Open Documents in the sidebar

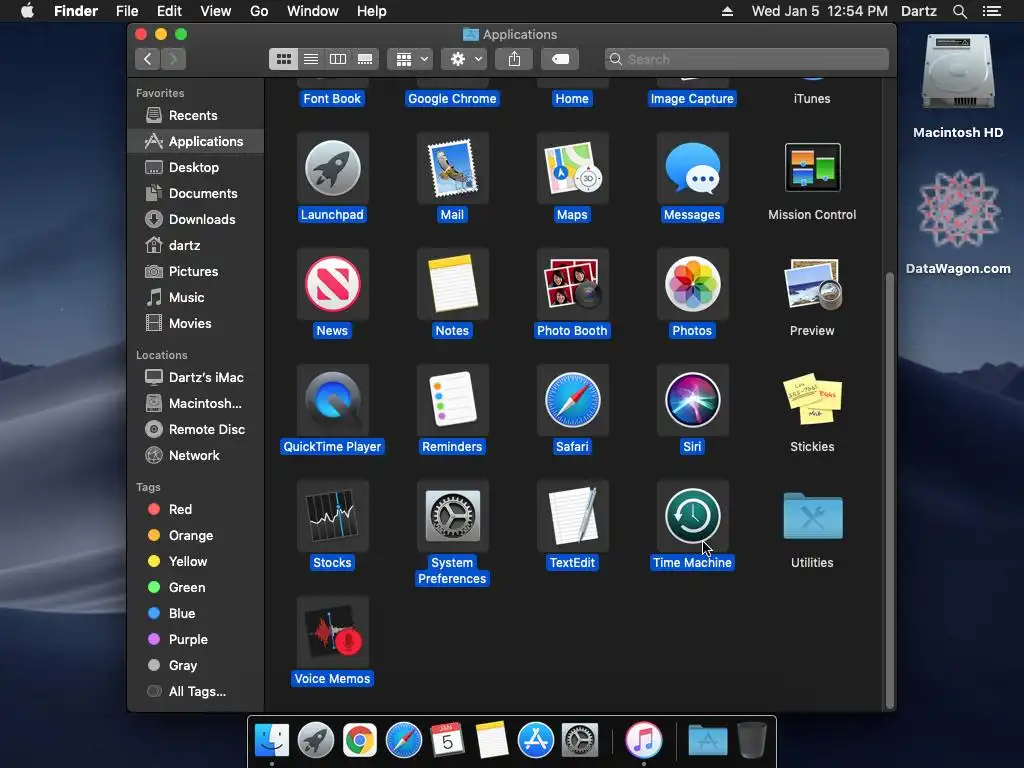pyautogui.click(x=195, y=193)
